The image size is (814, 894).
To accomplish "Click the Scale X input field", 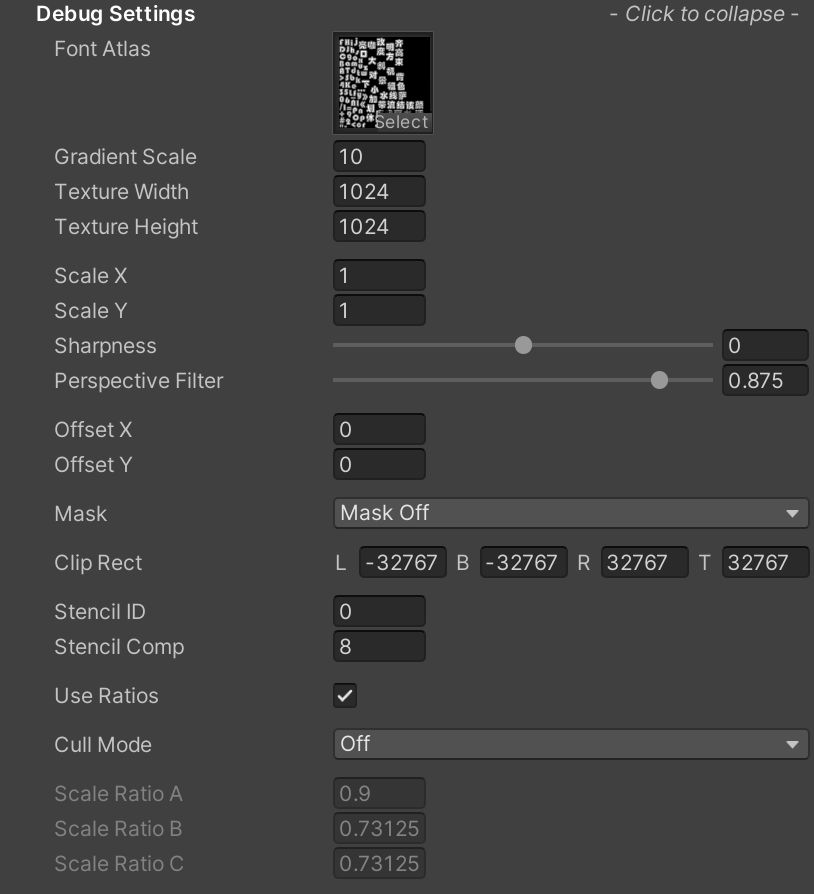I will 379,275.
